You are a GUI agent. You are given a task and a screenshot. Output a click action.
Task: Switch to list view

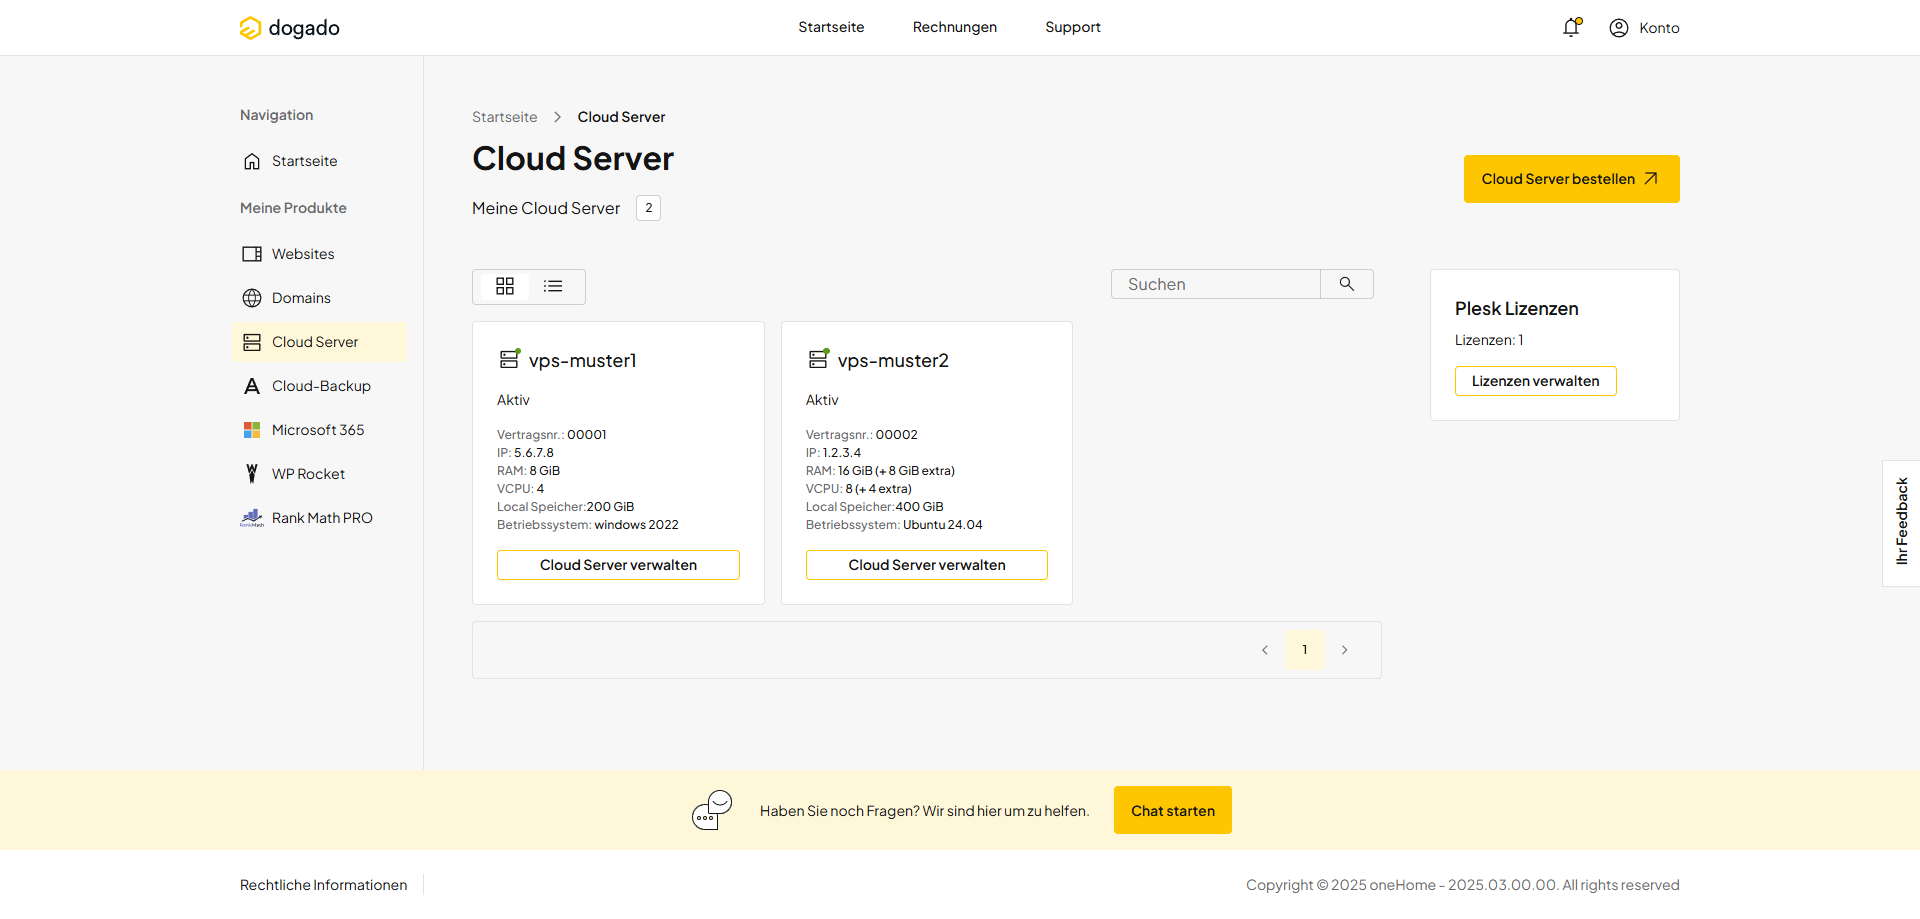click(x=553, y=287)
